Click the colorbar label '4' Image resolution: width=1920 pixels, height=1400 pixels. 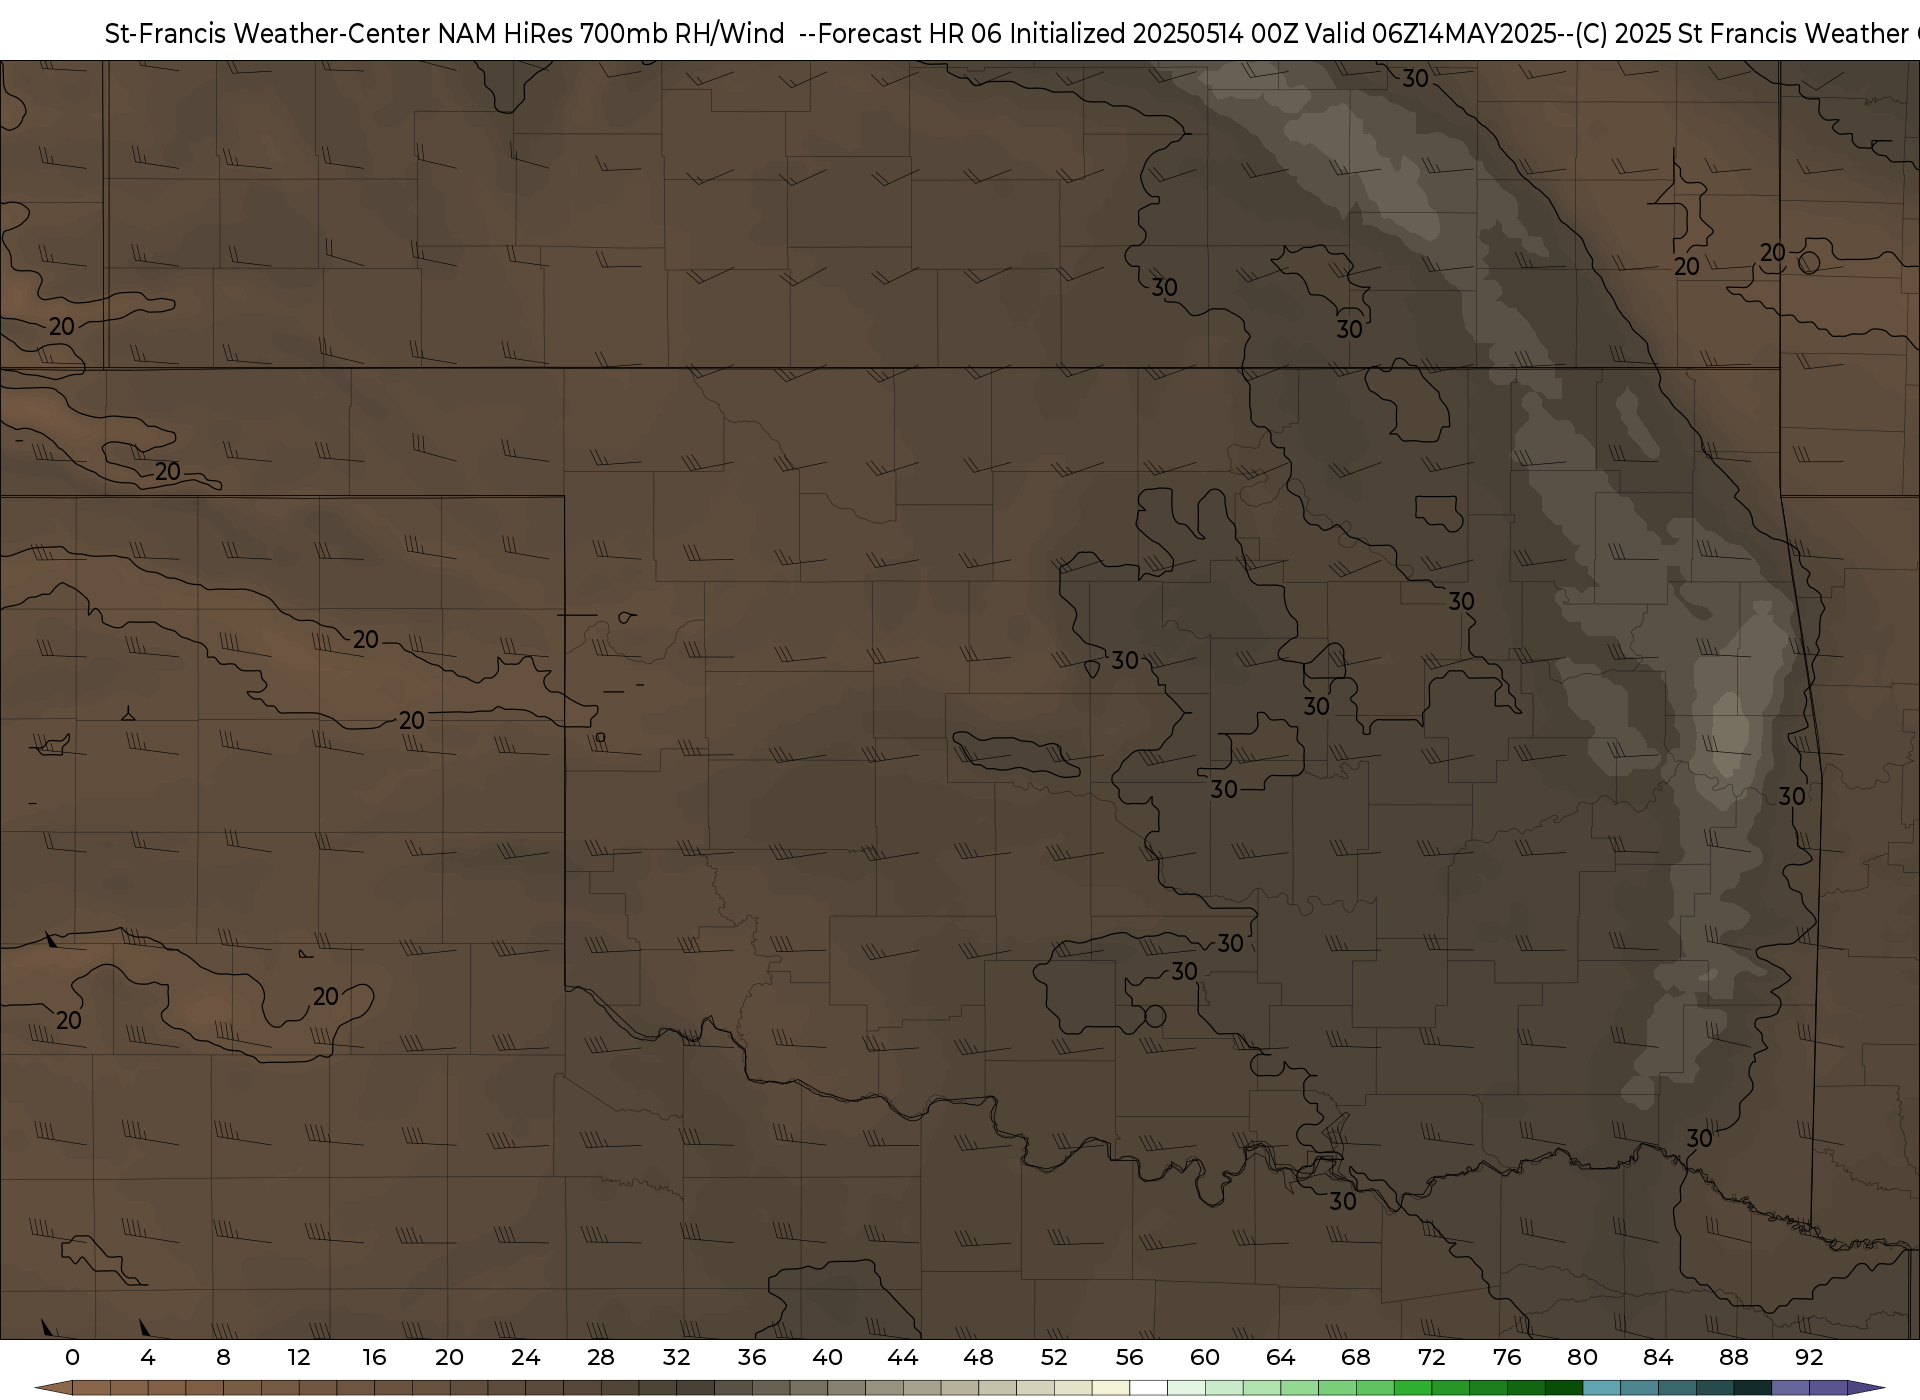pos(148,1357)
